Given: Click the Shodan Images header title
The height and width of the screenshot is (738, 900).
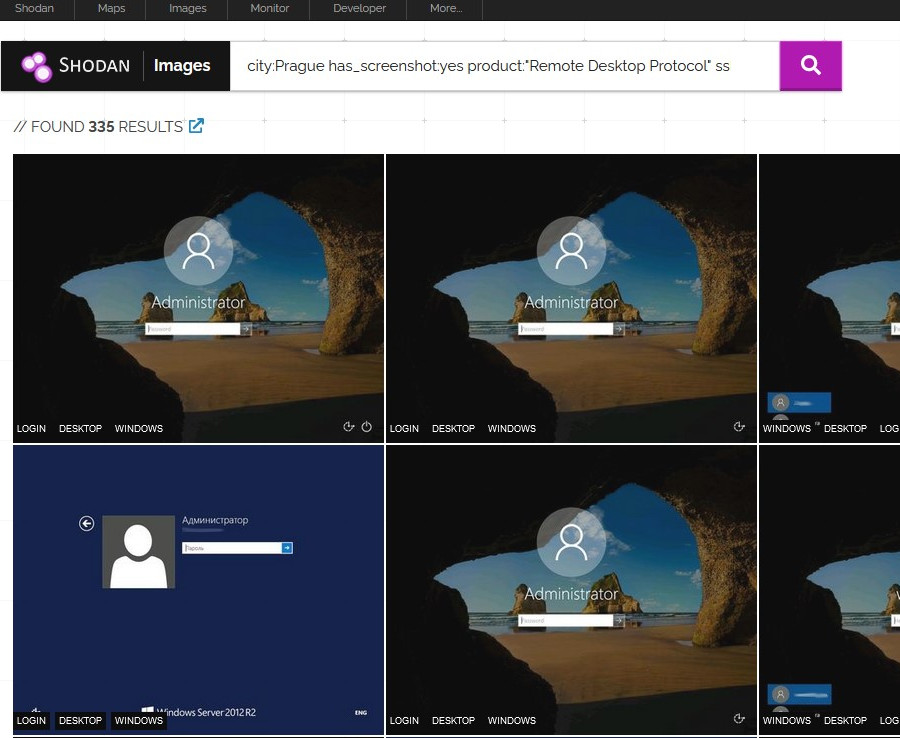Looking at the screenshot, I should pyautogui.click(x=182, y=65).
